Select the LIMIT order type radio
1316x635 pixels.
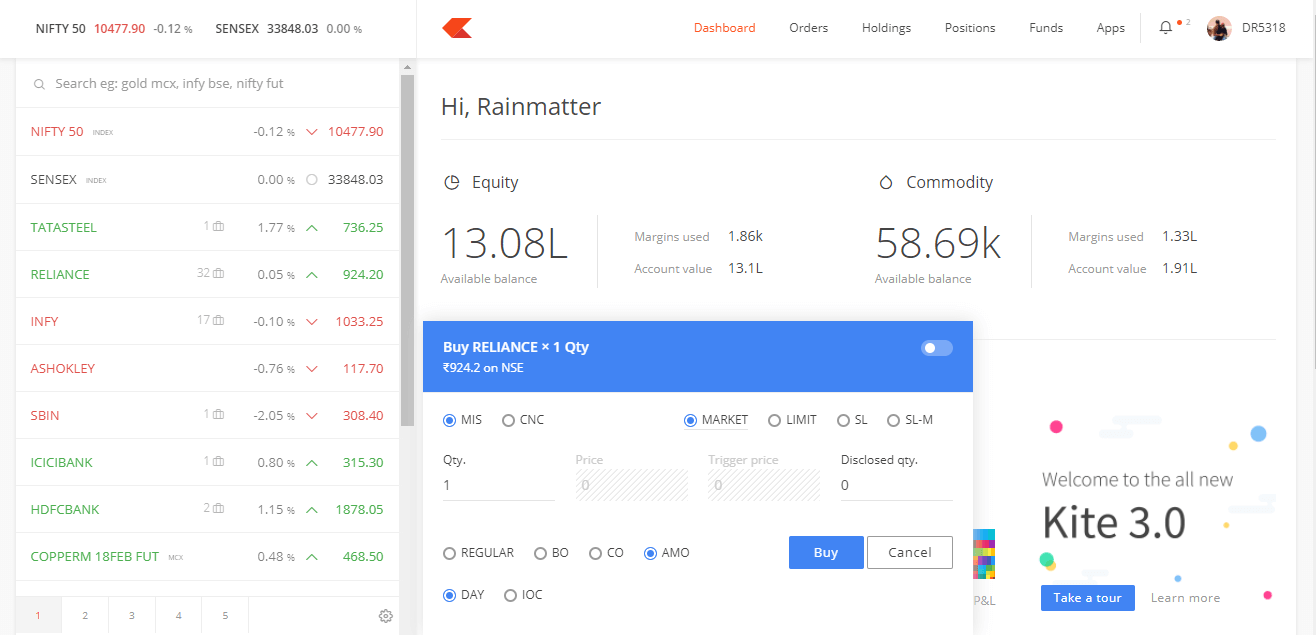774,420
